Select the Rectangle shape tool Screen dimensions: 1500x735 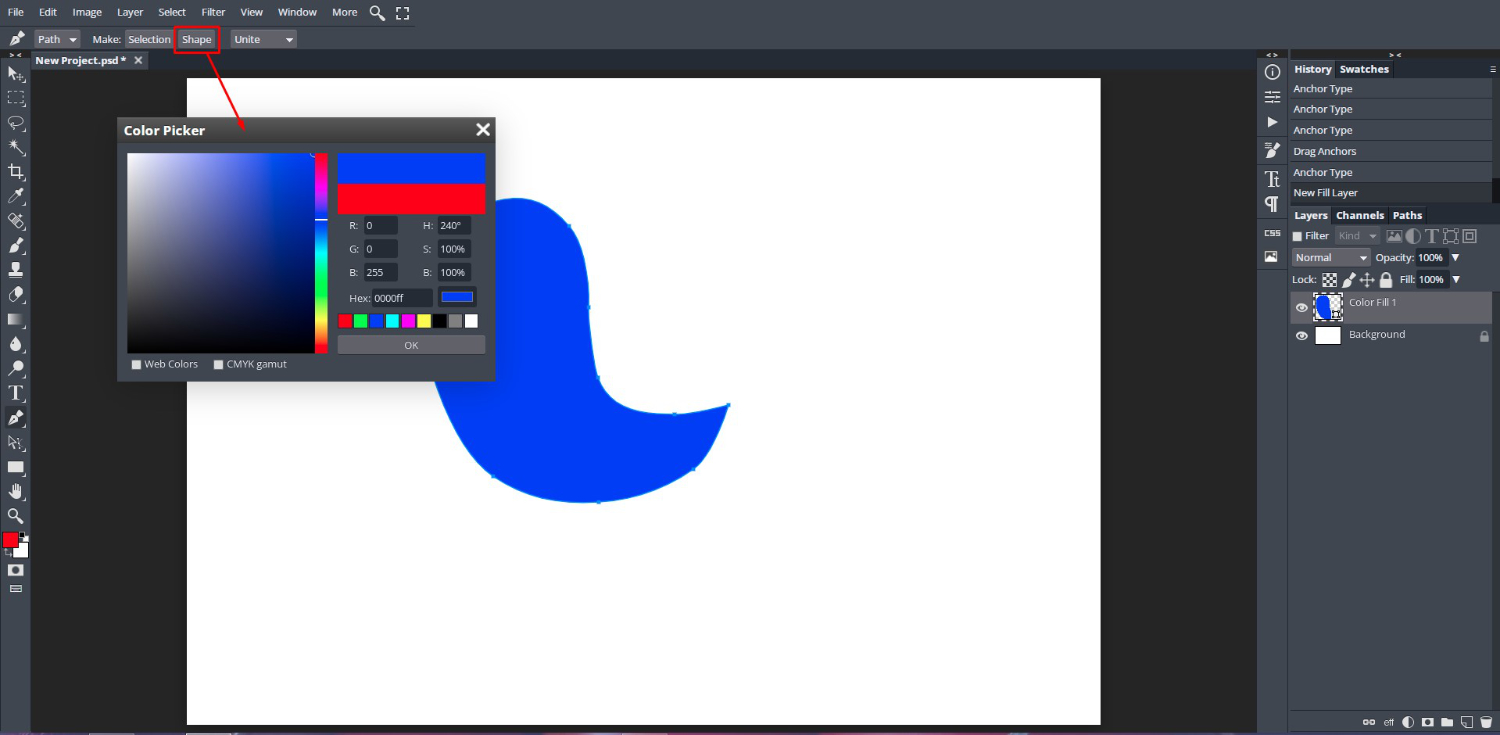[16, 467]
